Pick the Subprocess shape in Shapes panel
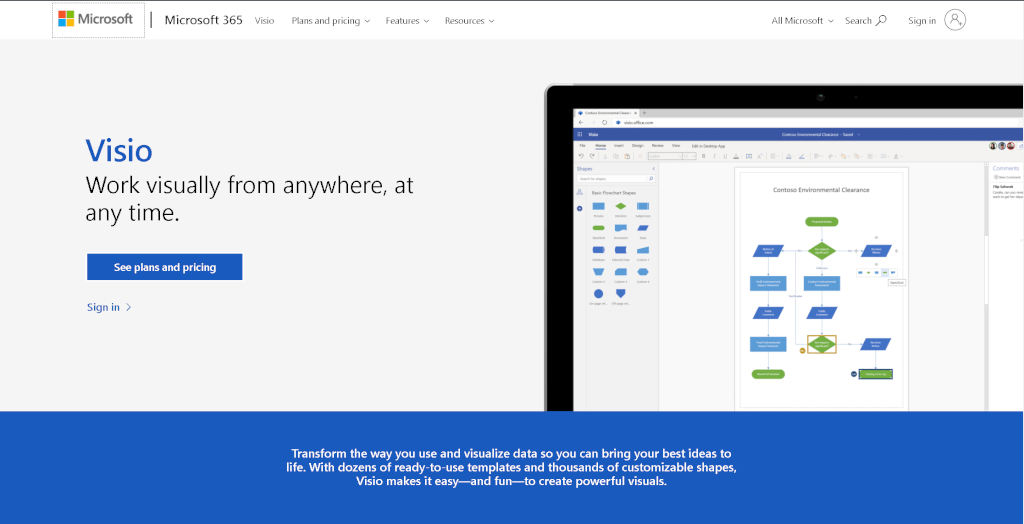The width and height of the screenshot is (1024, 524). tap(643, 206)
